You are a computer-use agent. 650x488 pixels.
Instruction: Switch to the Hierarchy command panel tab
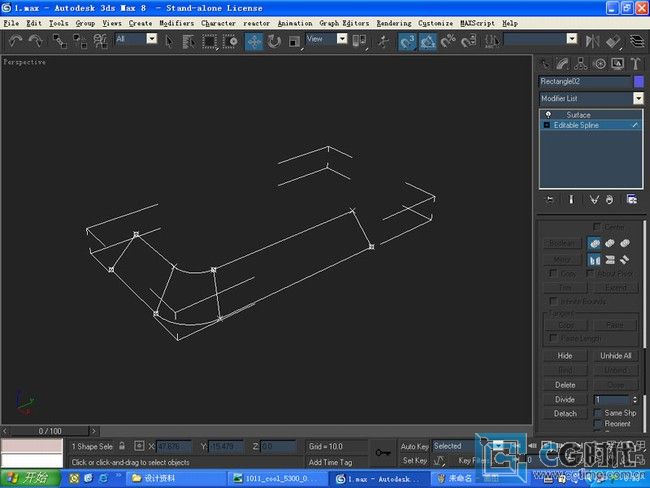581,64
